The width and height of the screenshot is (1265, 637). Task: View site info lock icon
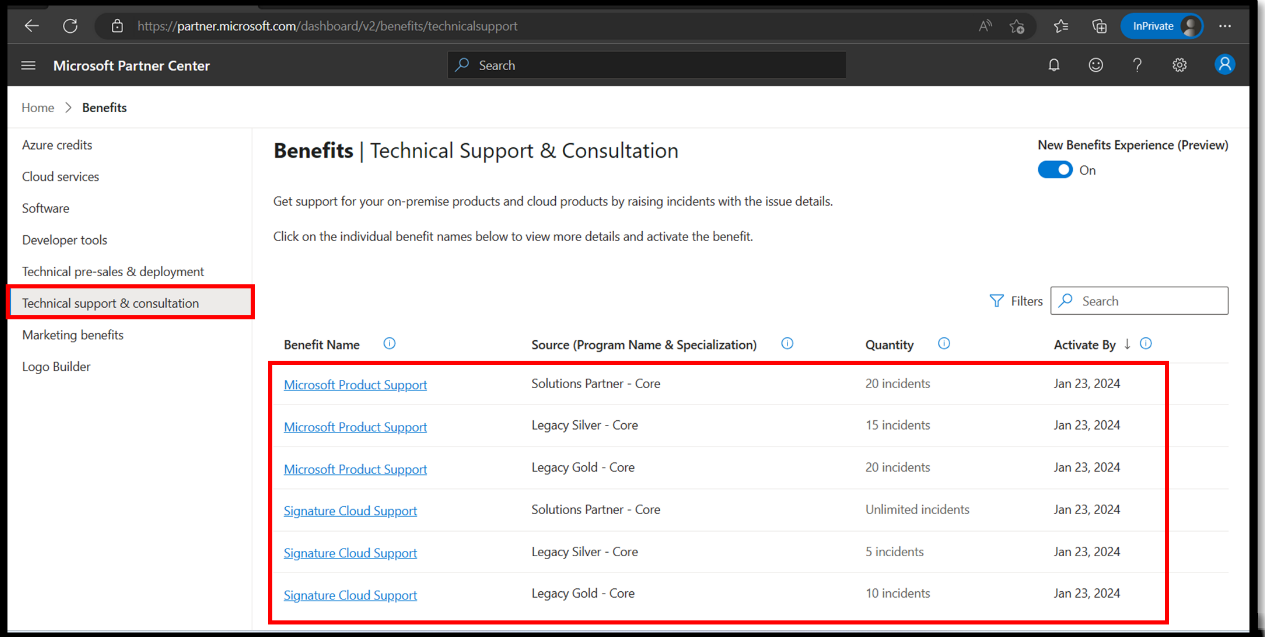tap(117, 26)
